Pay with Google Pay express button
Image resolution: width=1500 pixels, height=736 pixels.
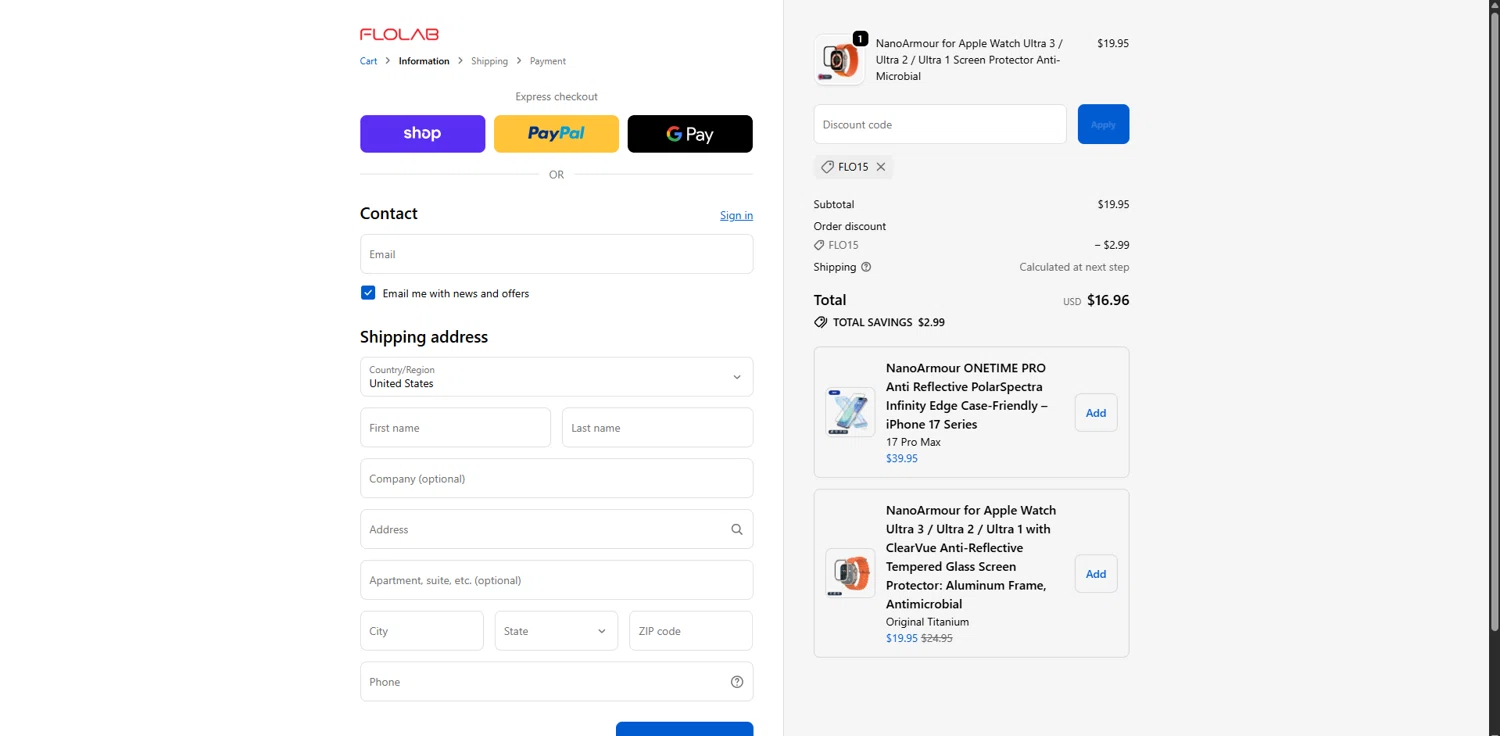[x=690, y=134]
